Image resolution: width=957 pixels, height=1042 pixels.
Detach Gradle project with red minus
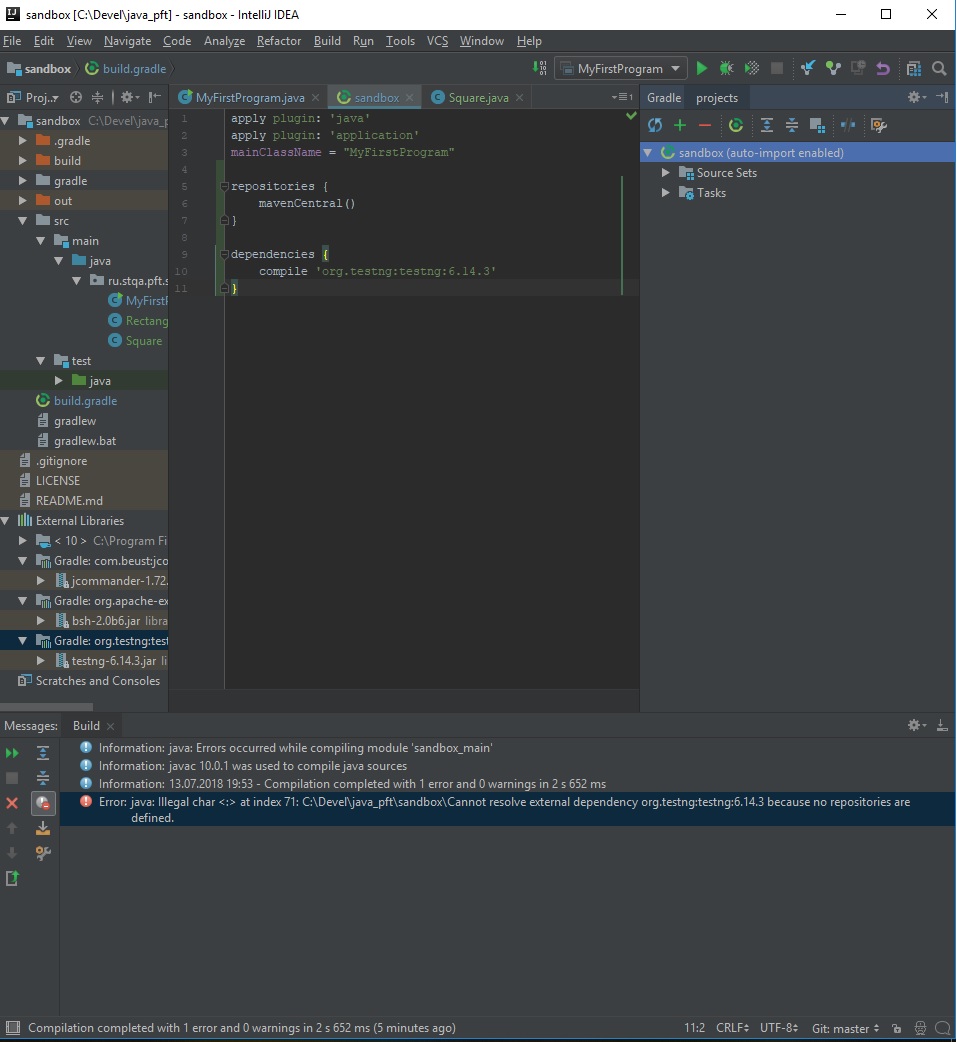point(705,125)
